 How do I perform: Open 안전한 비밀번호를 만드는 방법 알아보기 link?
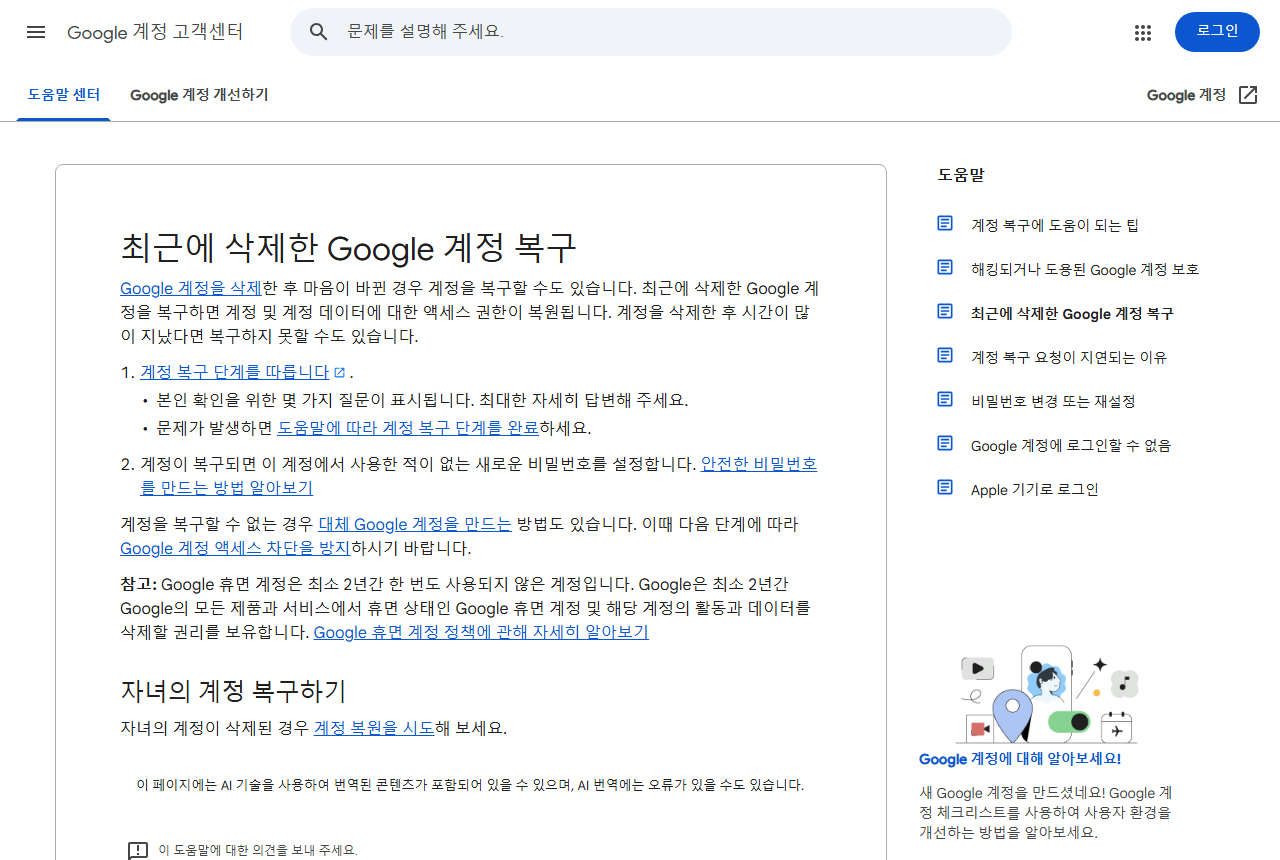point(479,476)
